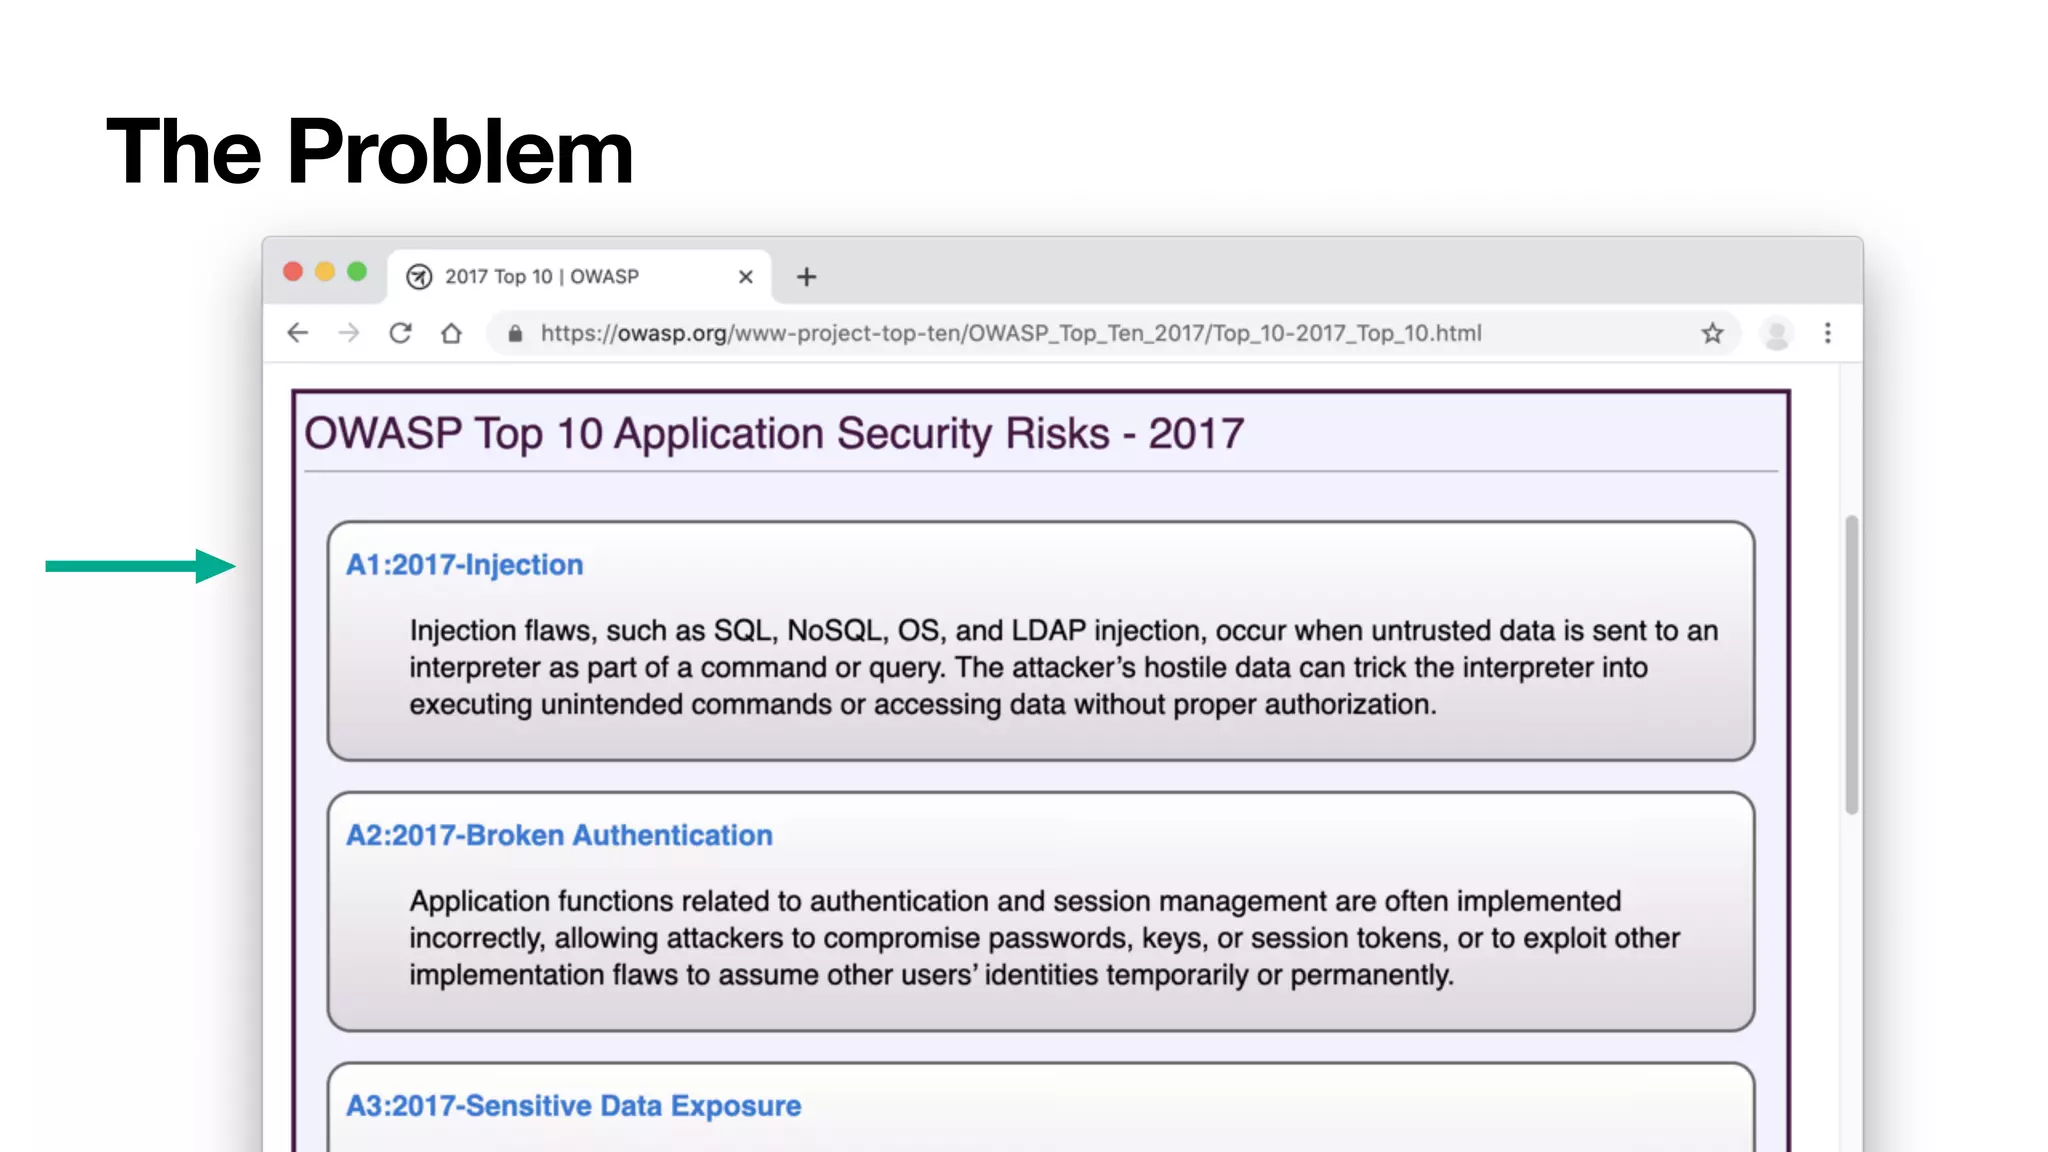This screenshot has width=2048, height=1152.
Task: Open the A3:2017-Sensitive Data Exposure link
Action: (573, 1106)
